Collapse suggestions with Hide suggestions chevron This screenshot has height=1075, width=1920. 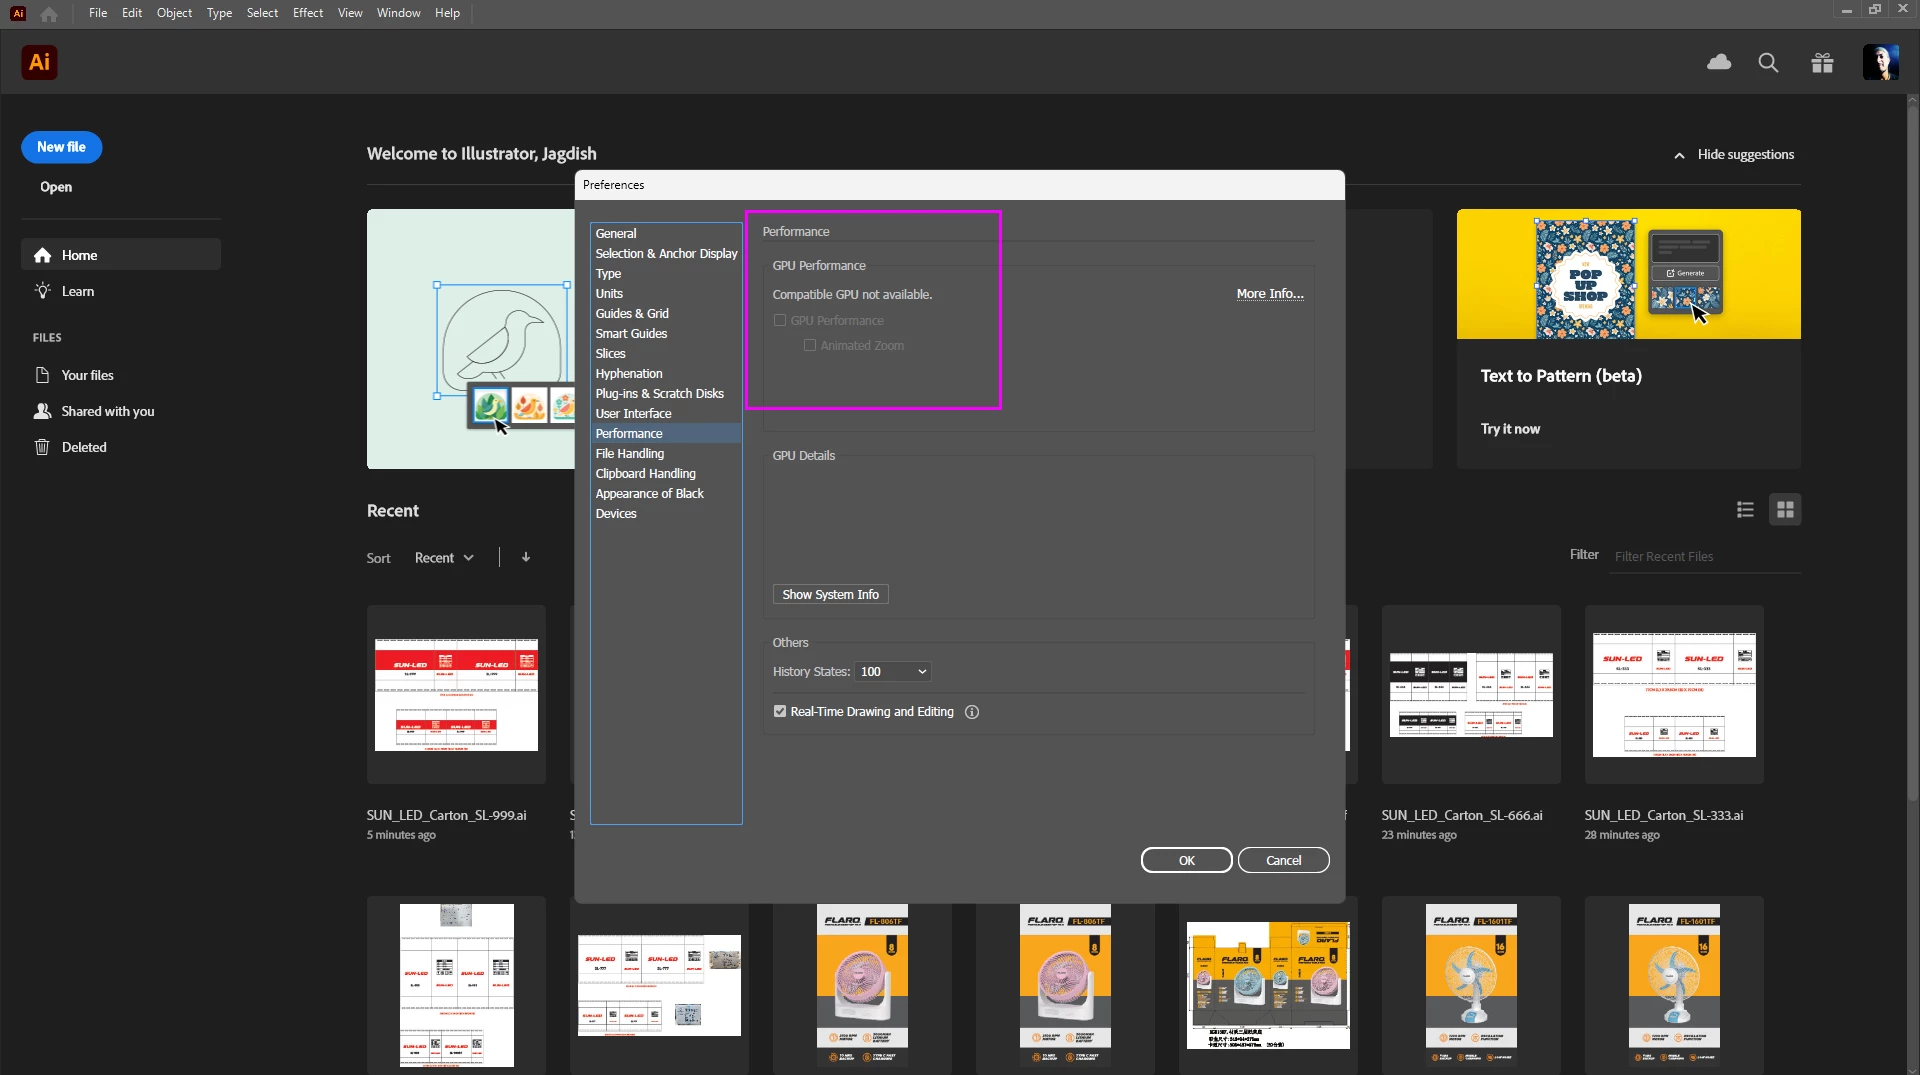(x=1679, y=155)
